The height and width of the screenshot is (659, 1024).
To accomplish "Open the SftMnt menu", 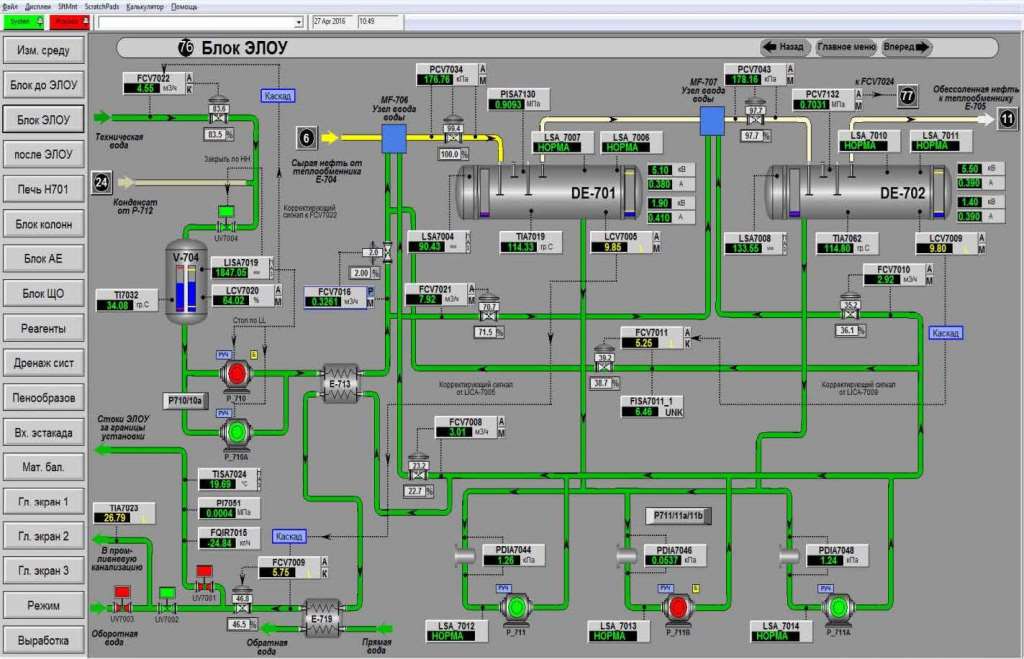I will (67, 7).
